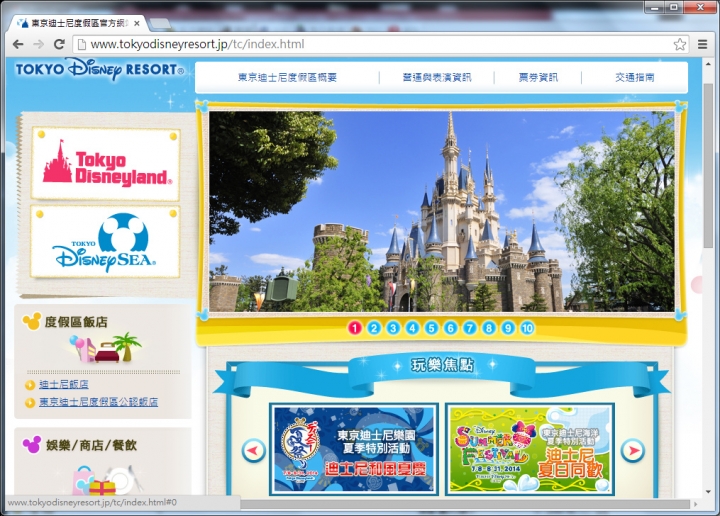Go back with the browser back arrow
720x516 pixels.
18,44
